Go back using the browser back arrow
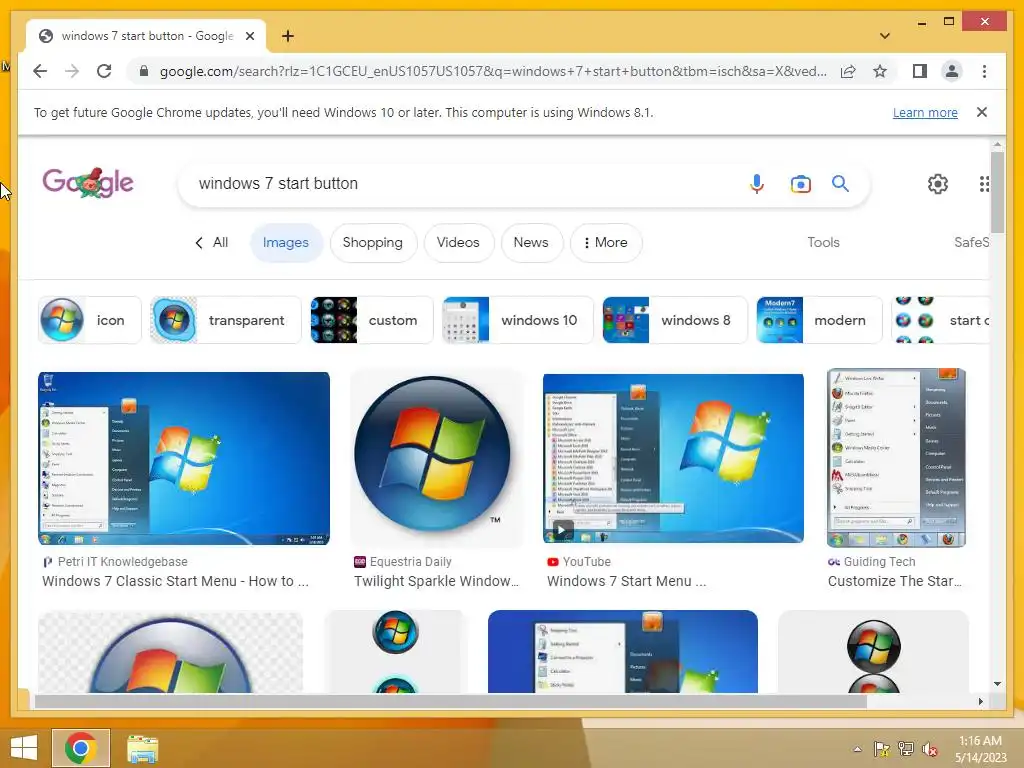Viewport: 1024px width, 768px height. coord(40,71)
